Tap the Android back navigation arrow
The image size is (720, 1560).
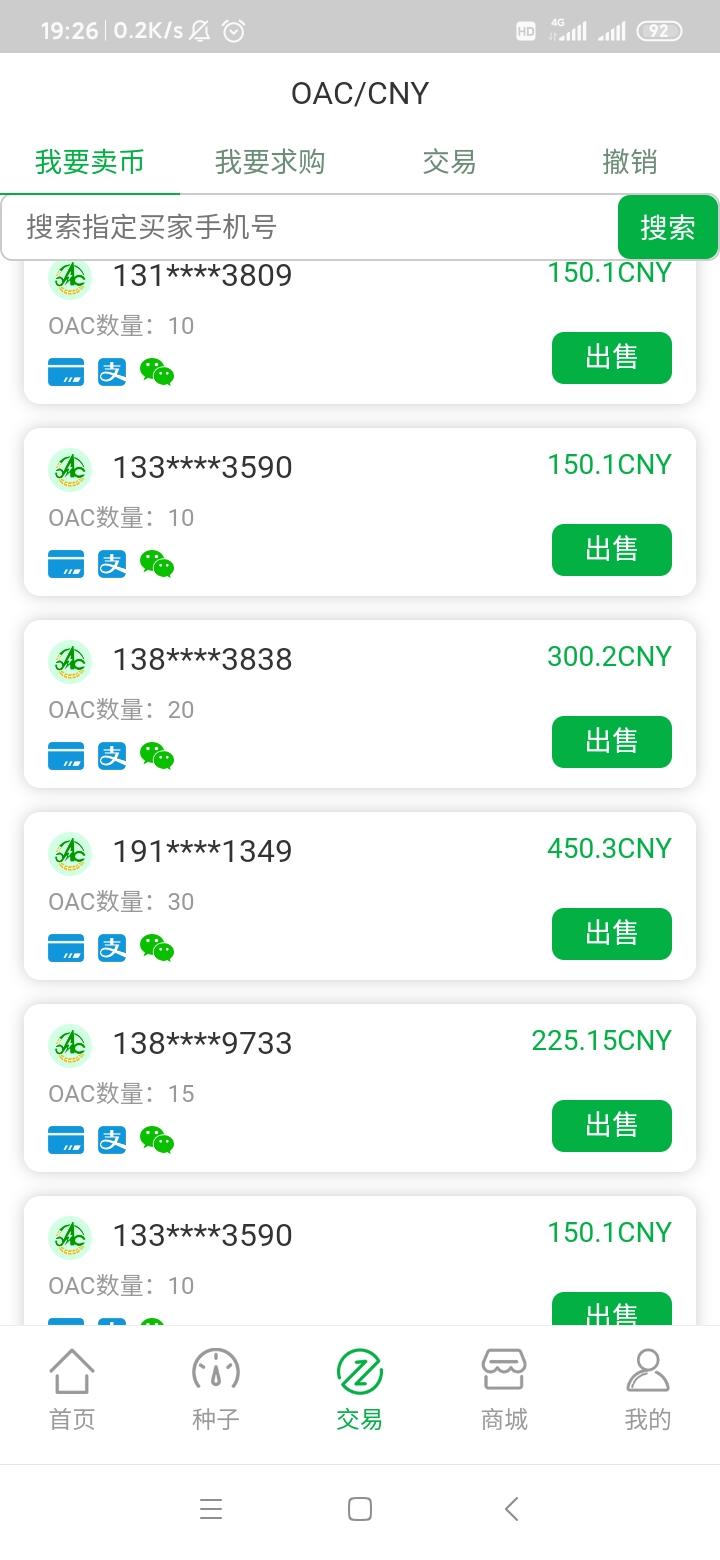pyautogui.click(x=512, y=1509)
